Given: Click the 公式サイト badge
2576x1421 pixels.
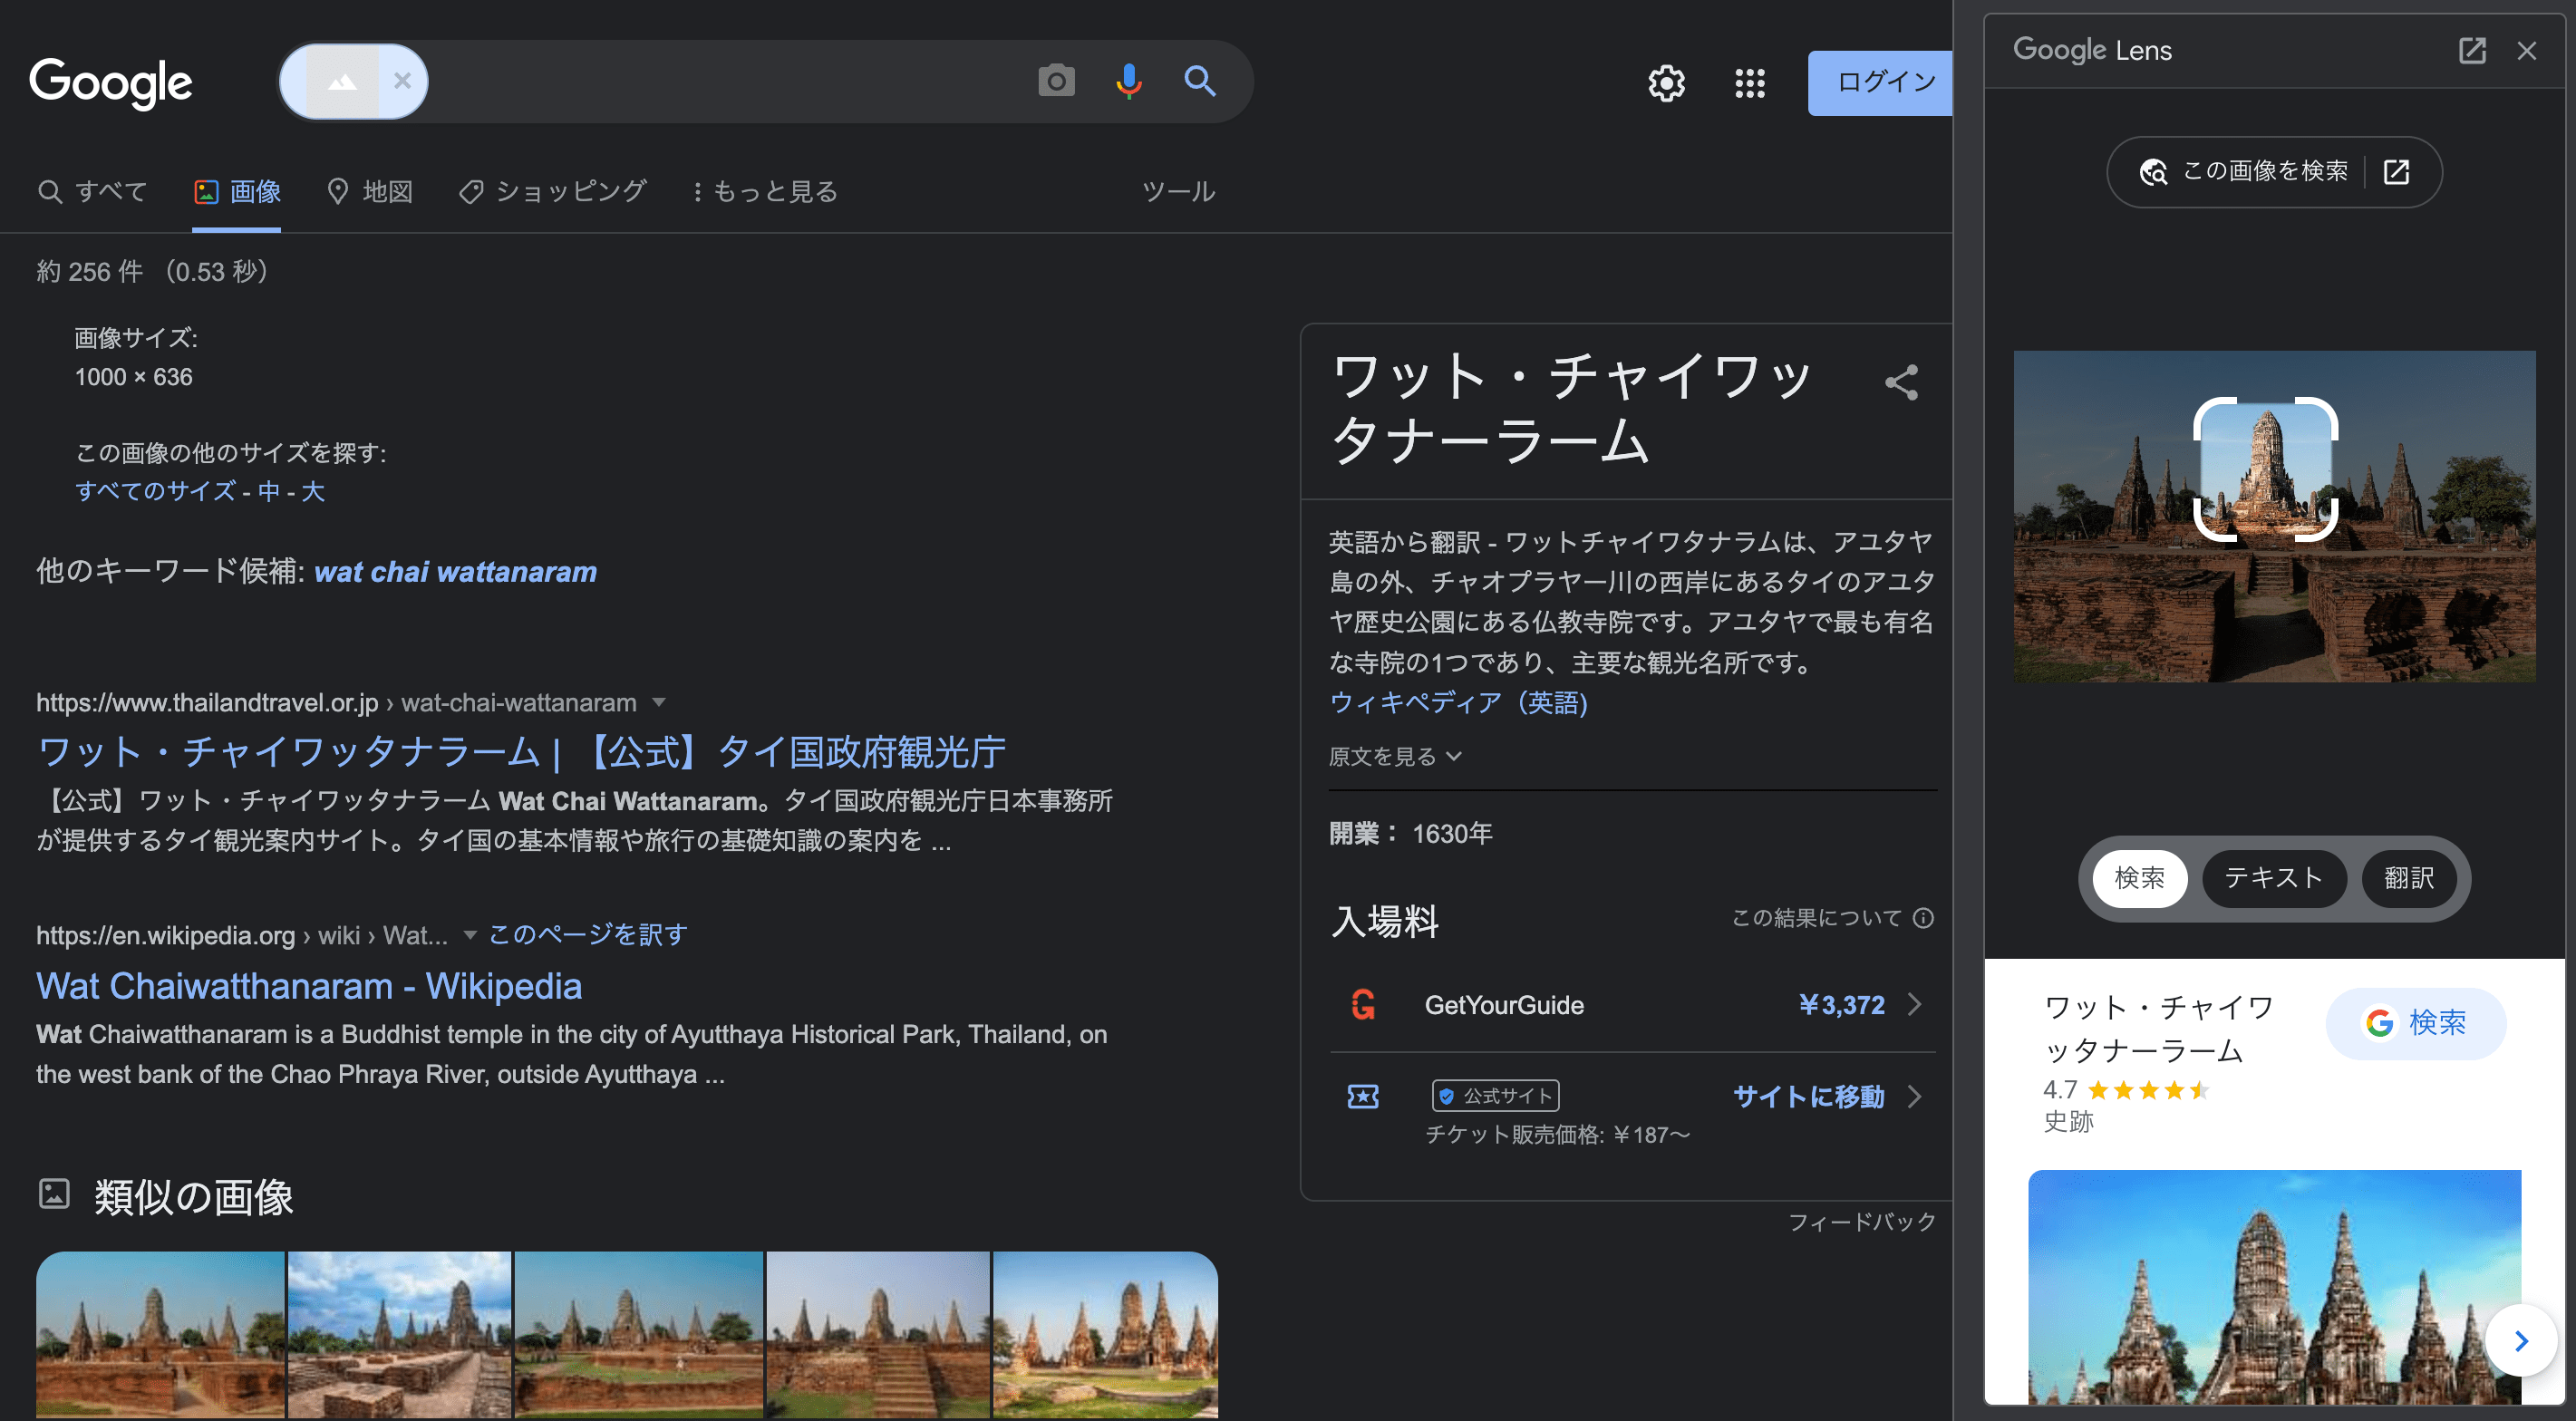Looking at the screenshot, I should (x=1496, y=1096).
